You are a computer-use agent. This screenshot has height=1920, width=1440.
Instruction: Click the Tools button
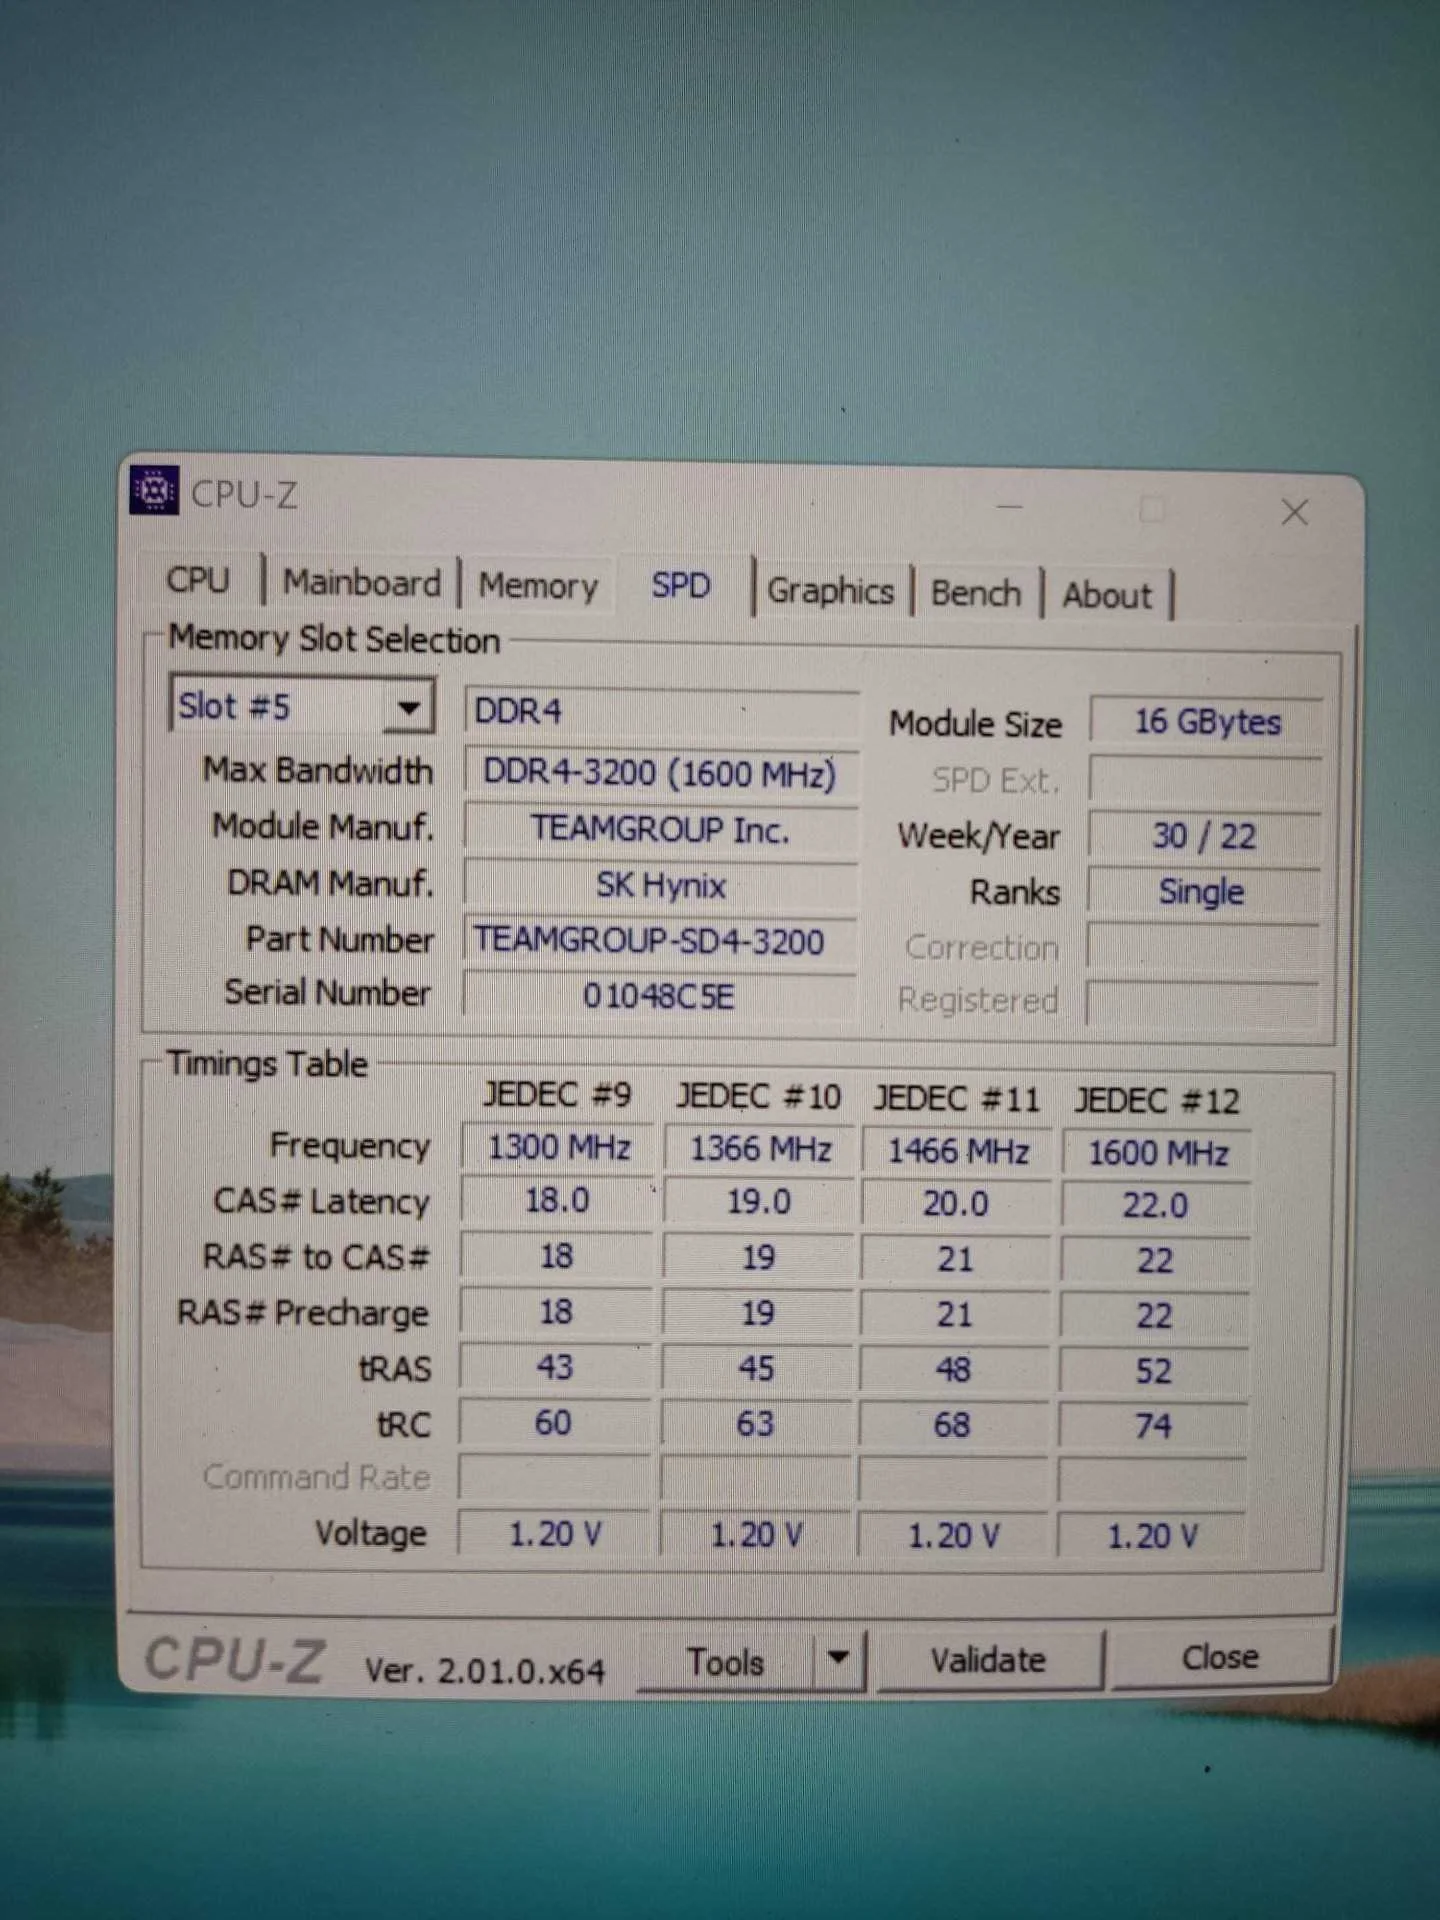point(726,1662)
